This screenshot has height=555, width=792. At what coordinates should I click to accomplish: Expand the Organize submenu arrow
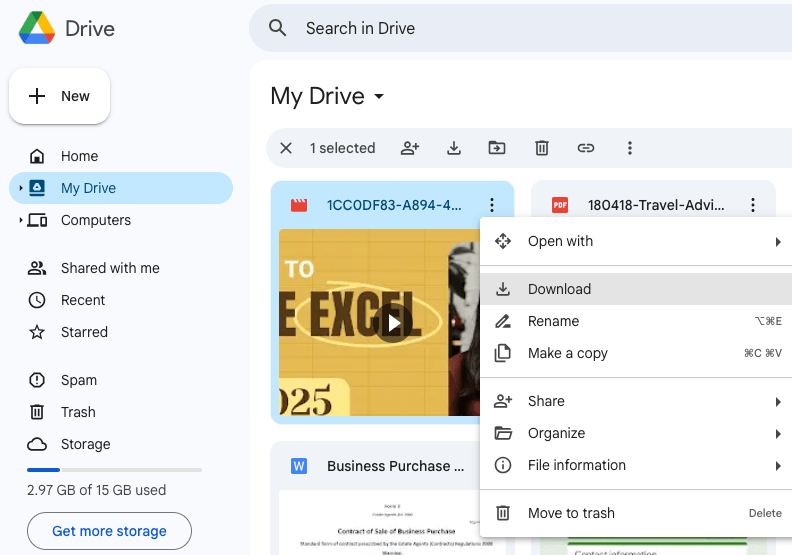(778, 434)
